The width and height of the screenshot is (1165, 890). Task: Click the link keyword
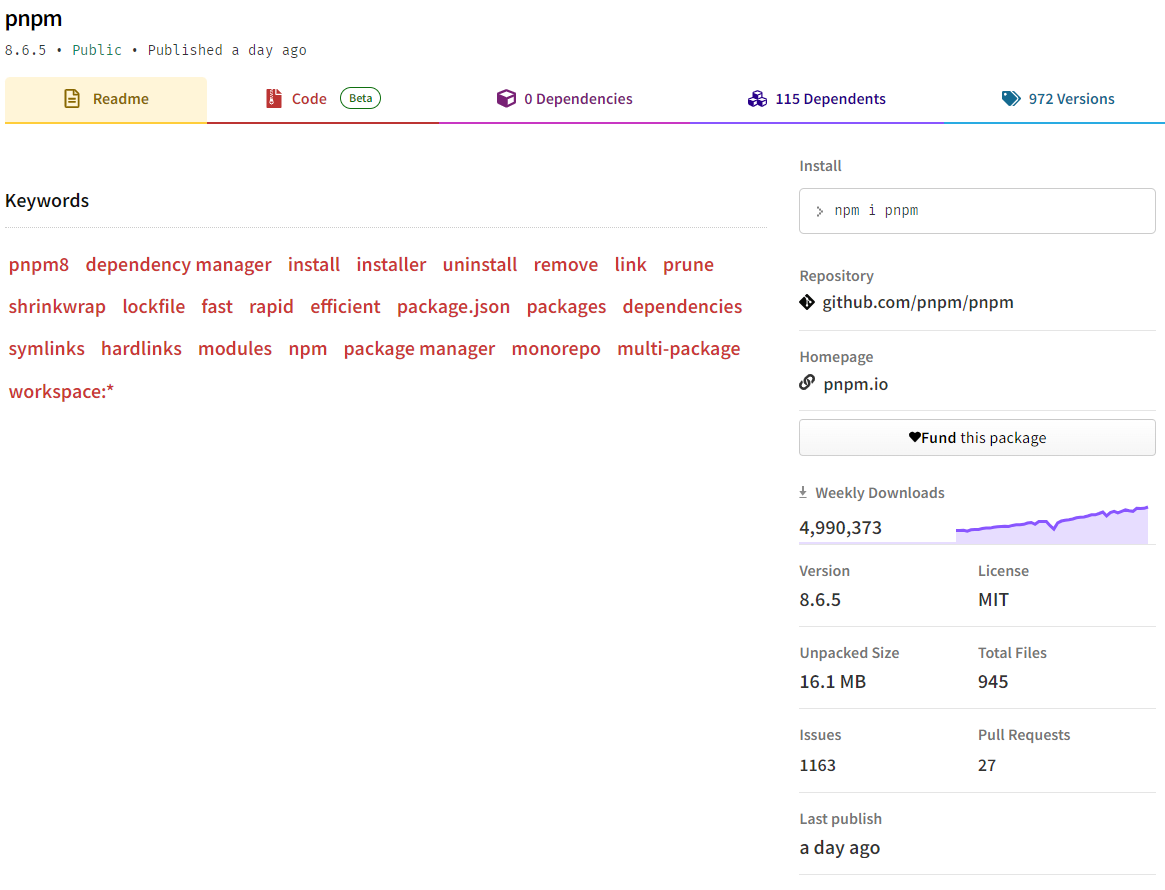[x=630, y=265]
